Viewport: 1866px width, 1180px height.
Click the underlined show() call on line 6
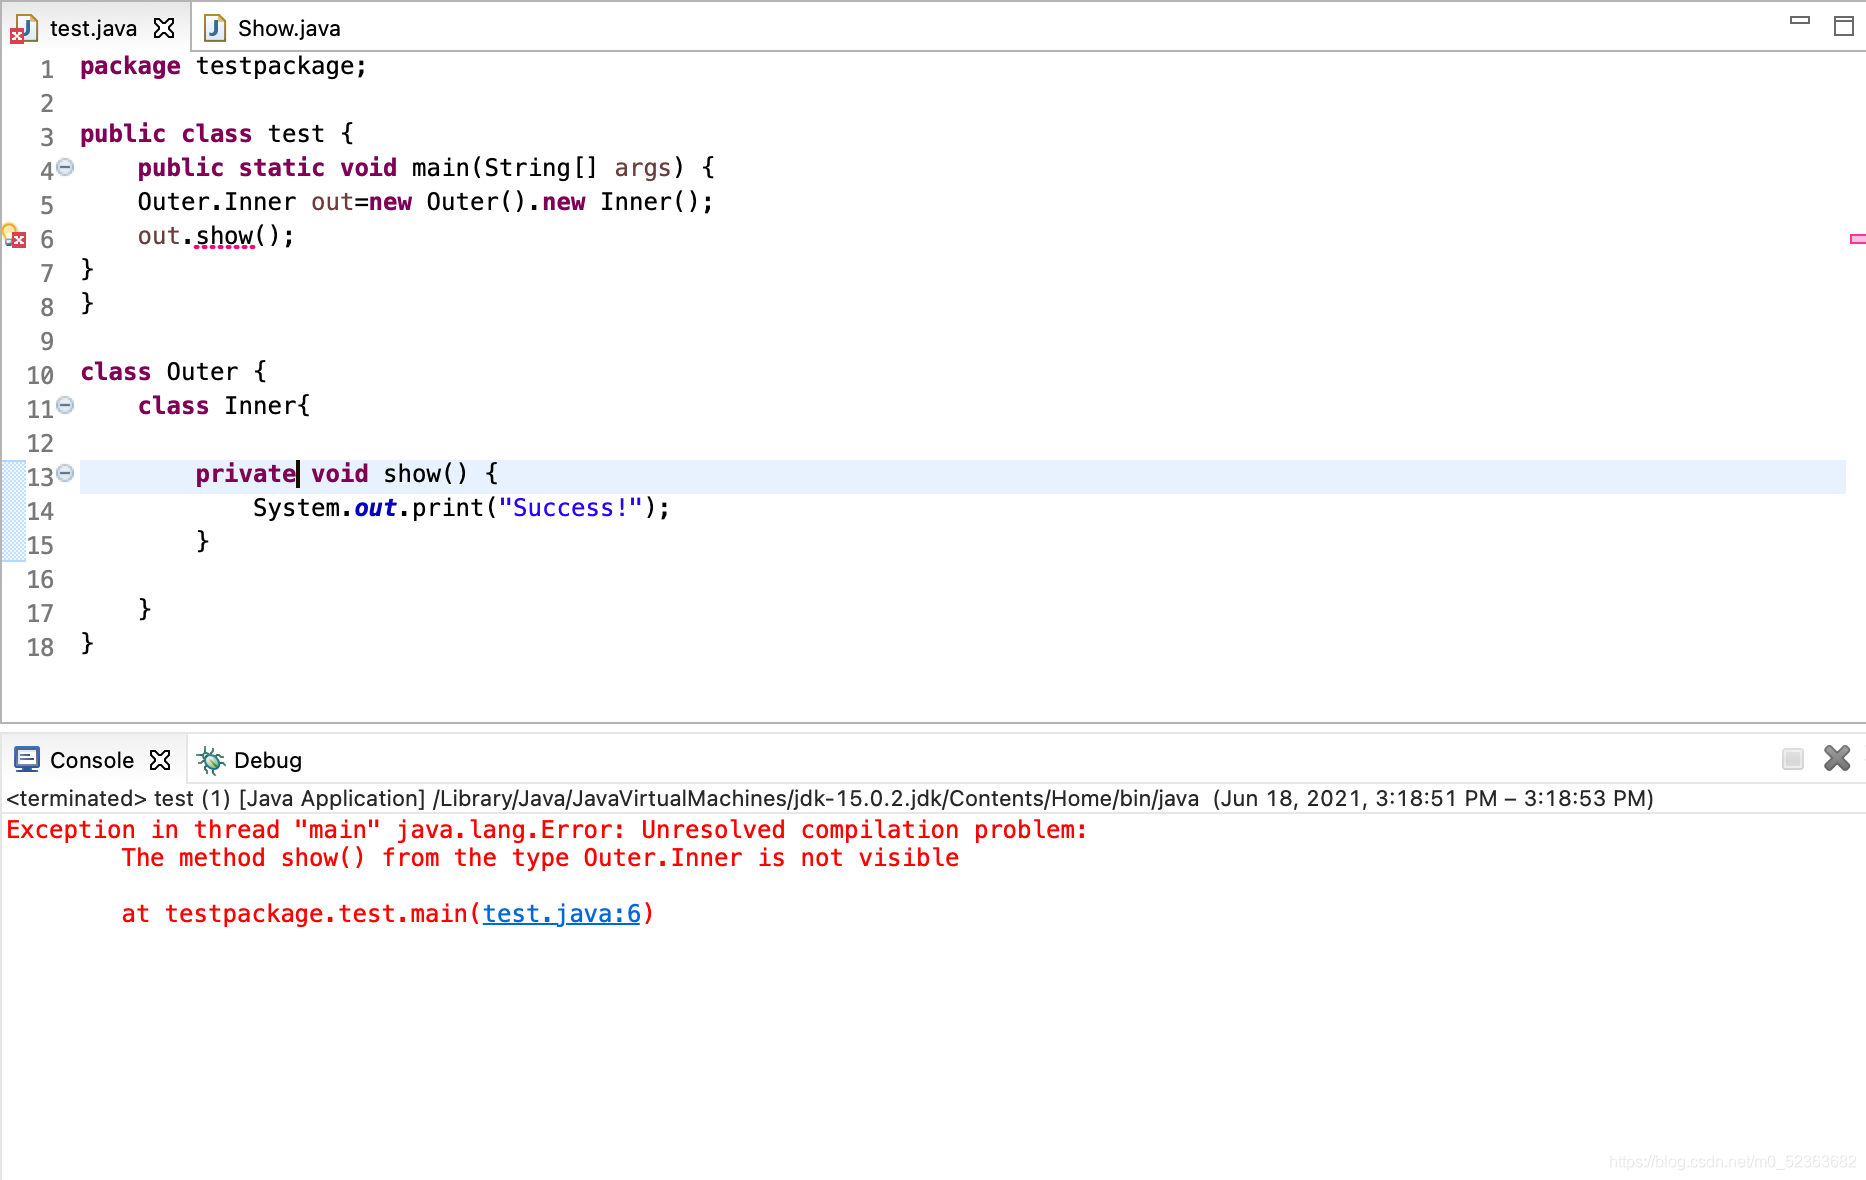click(225, 237)
